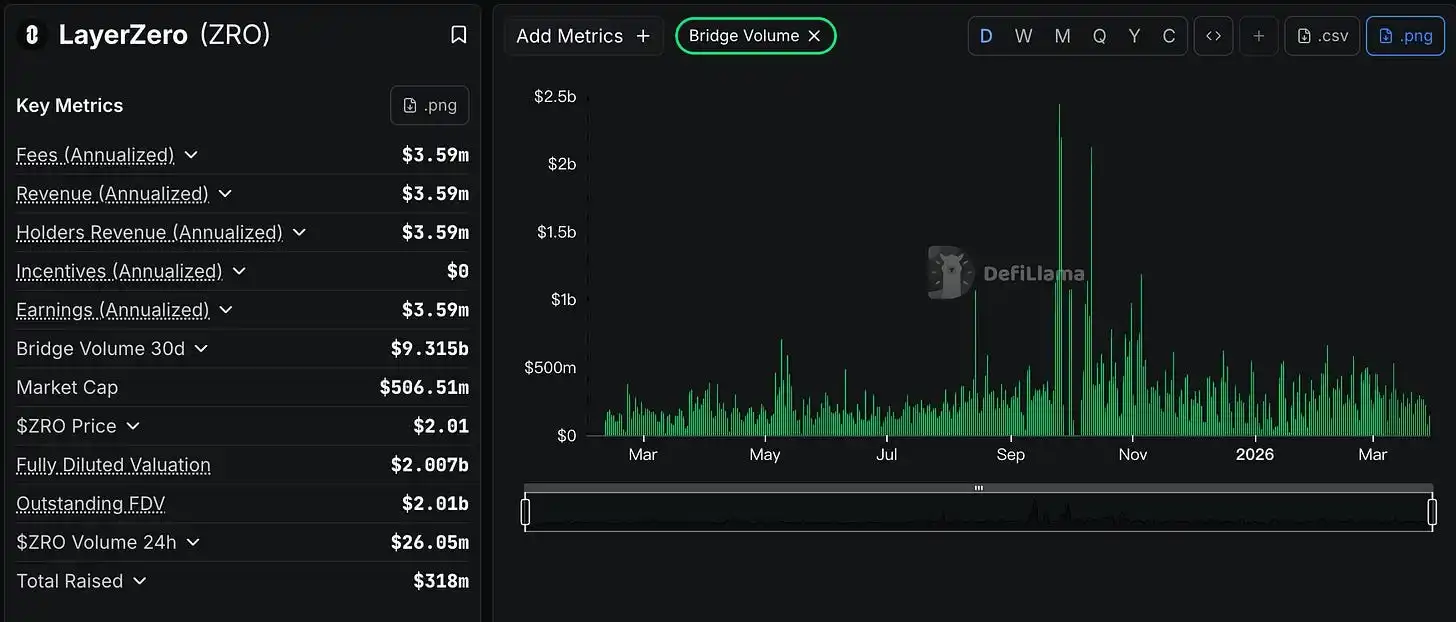Click the bookmark icon next to LayerZero
The height and width of the screenshot is (622, 1456).
coord(458,34)
